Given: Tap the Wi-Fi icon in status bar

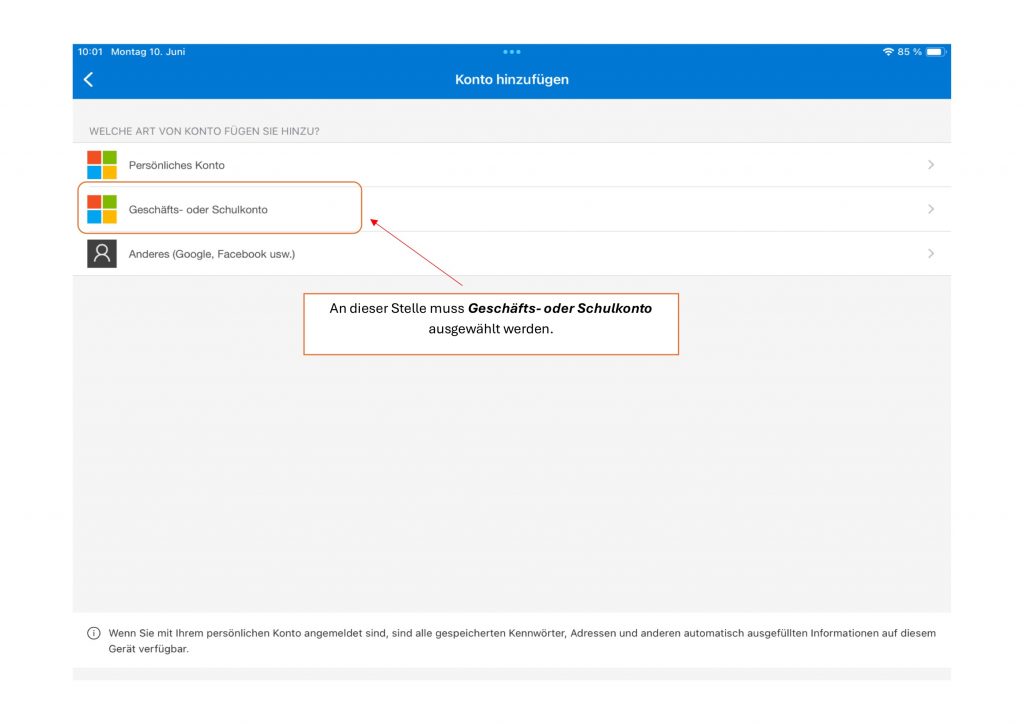Looking at the screenshot, I should click(x=888, y=52).
